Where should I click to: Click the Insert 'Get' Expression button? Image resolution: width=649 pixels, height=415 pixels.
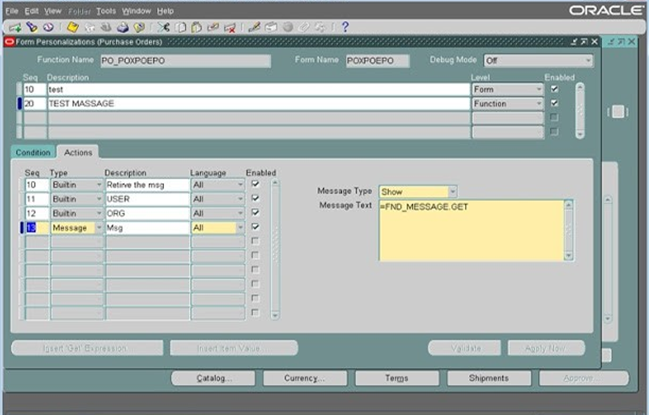[87, 348]
